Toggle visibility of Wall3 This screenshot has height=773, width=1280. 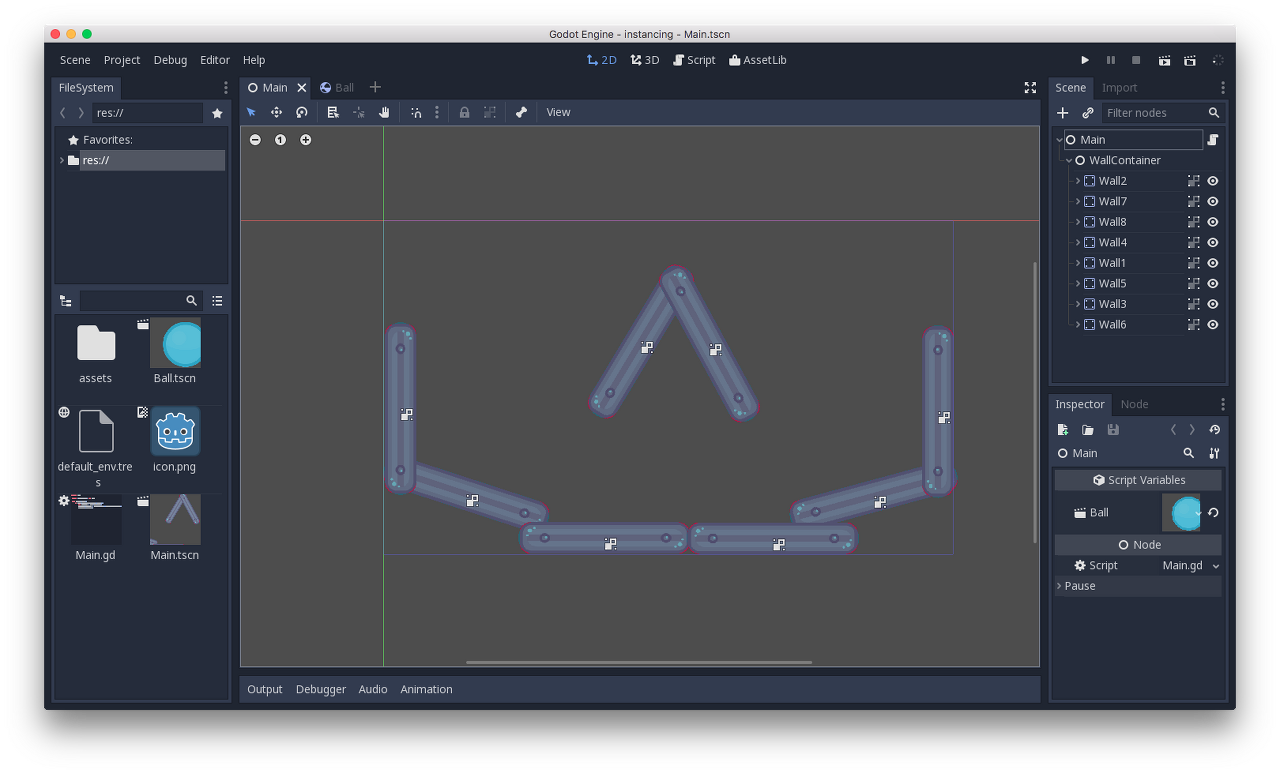[x=1213, y=304]
